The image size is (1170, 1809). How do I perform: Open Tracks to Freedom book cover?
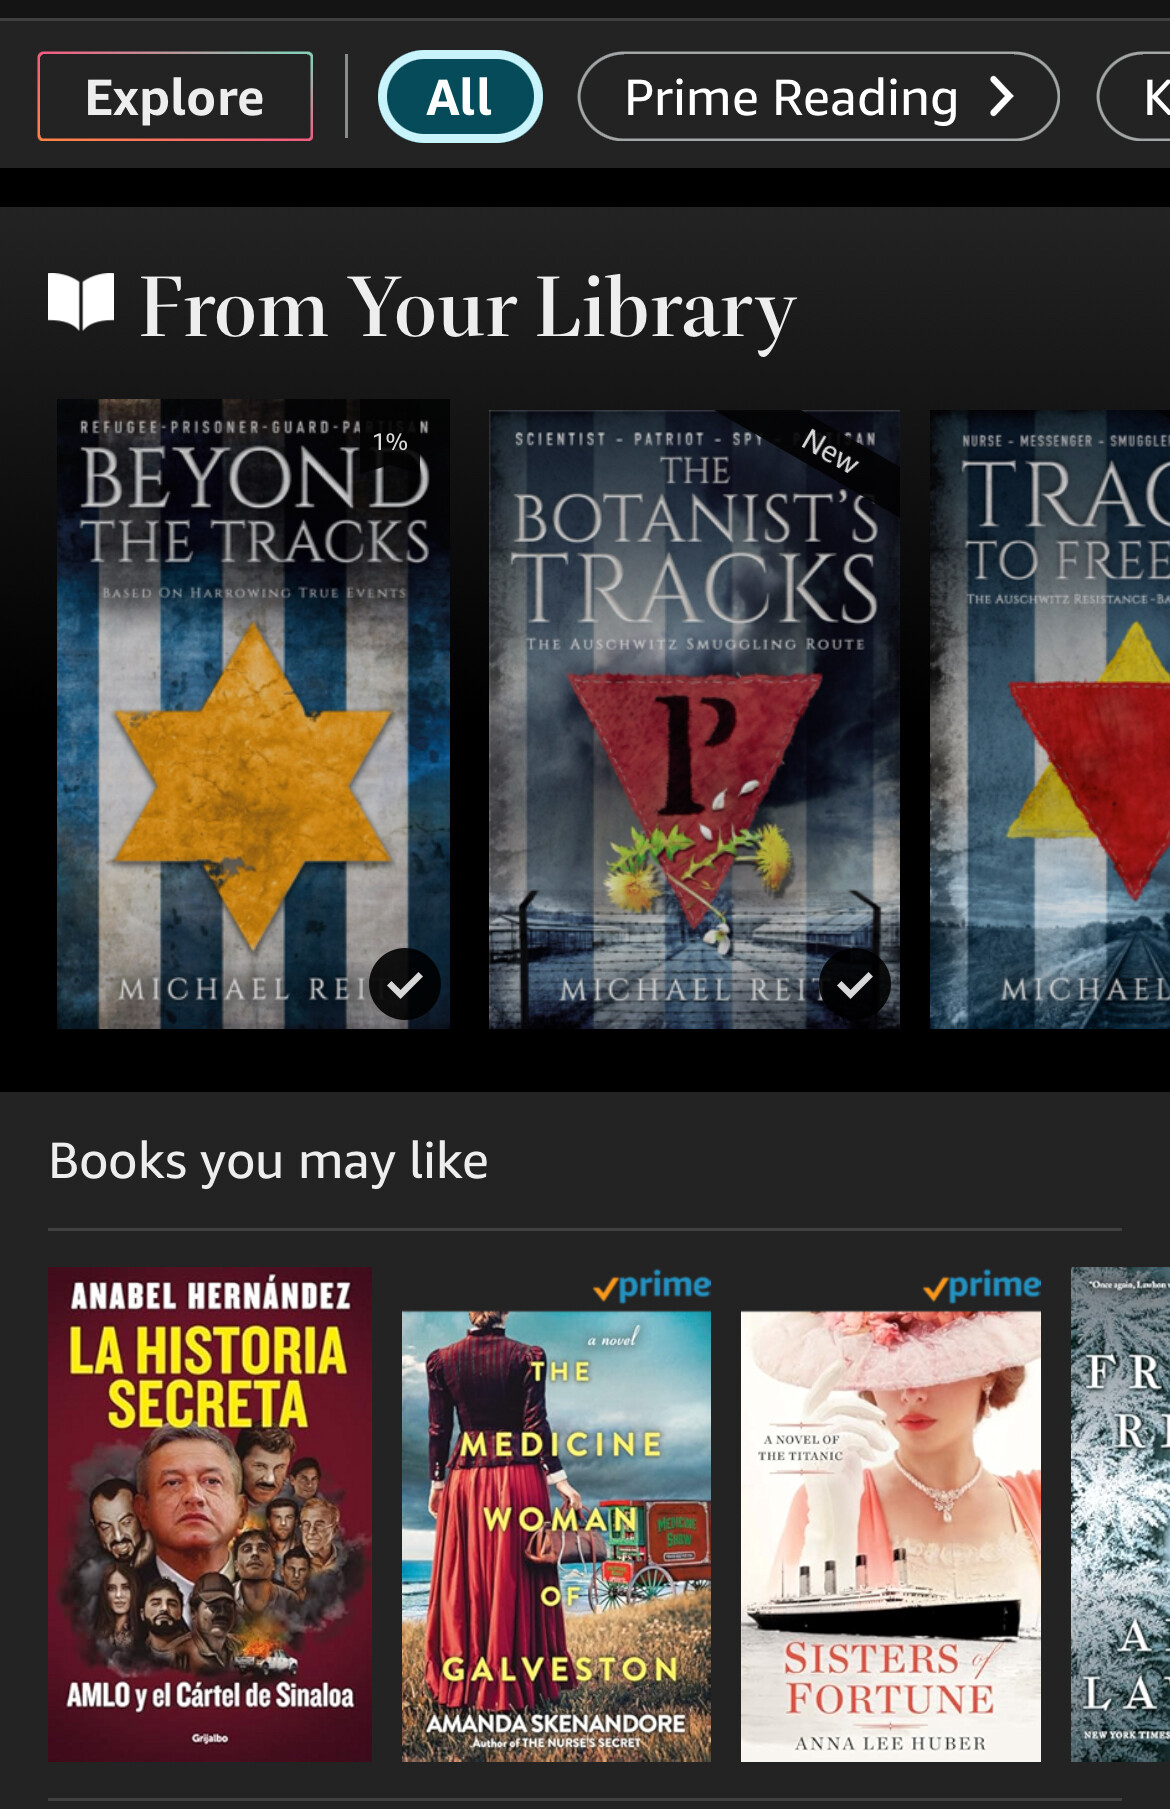tap(1050, 719)
